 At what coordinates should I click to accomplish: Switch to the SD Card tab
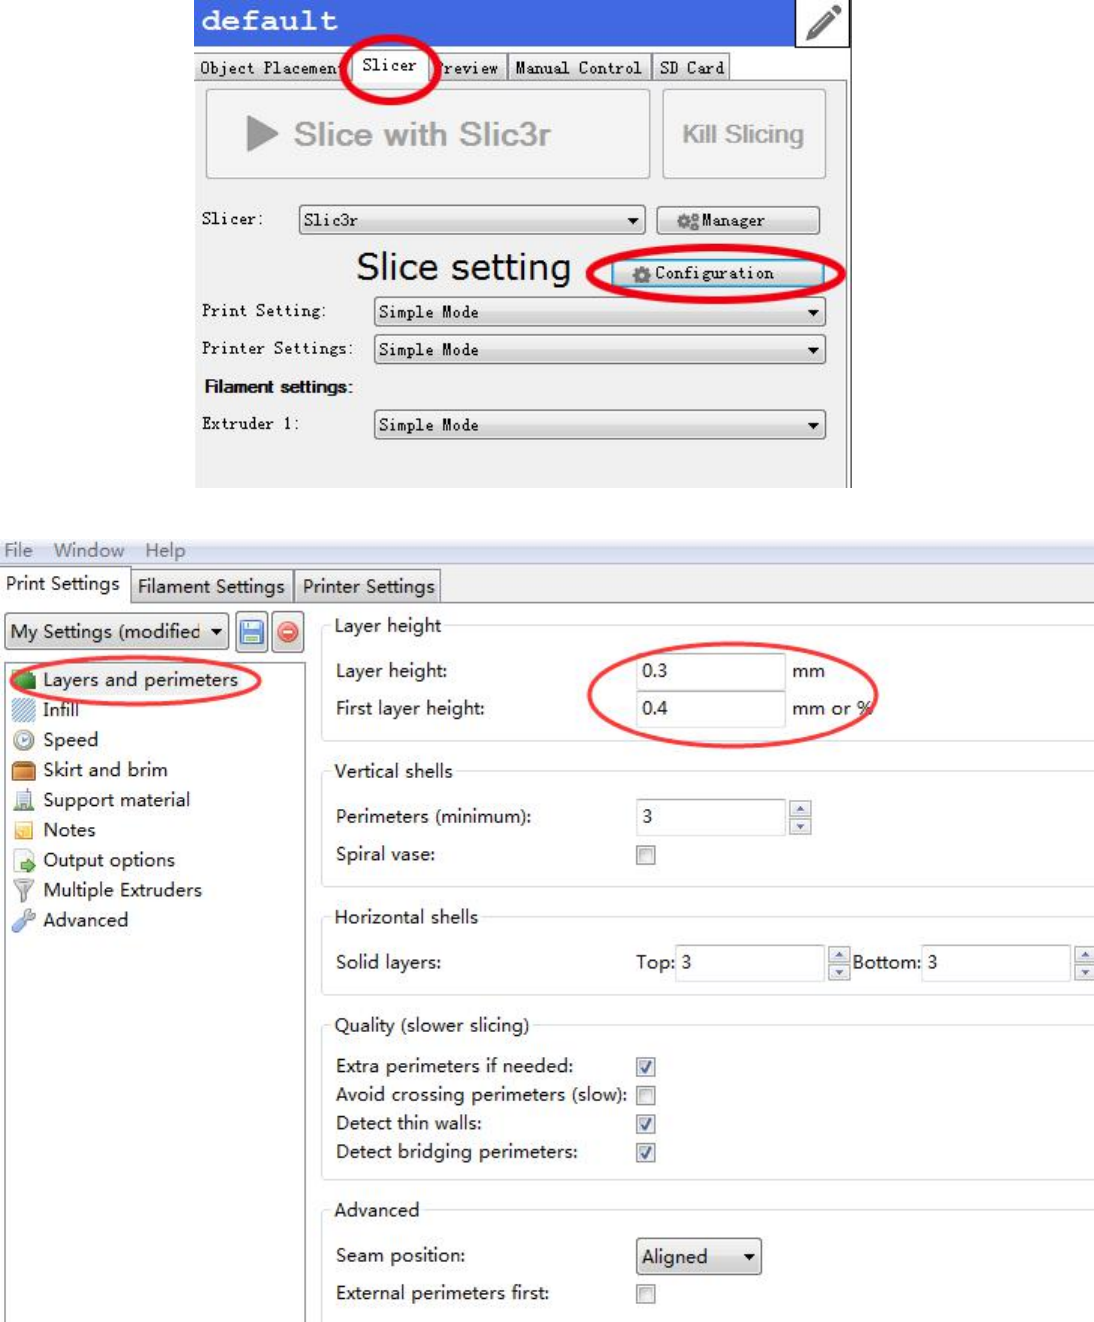(691, 68)
